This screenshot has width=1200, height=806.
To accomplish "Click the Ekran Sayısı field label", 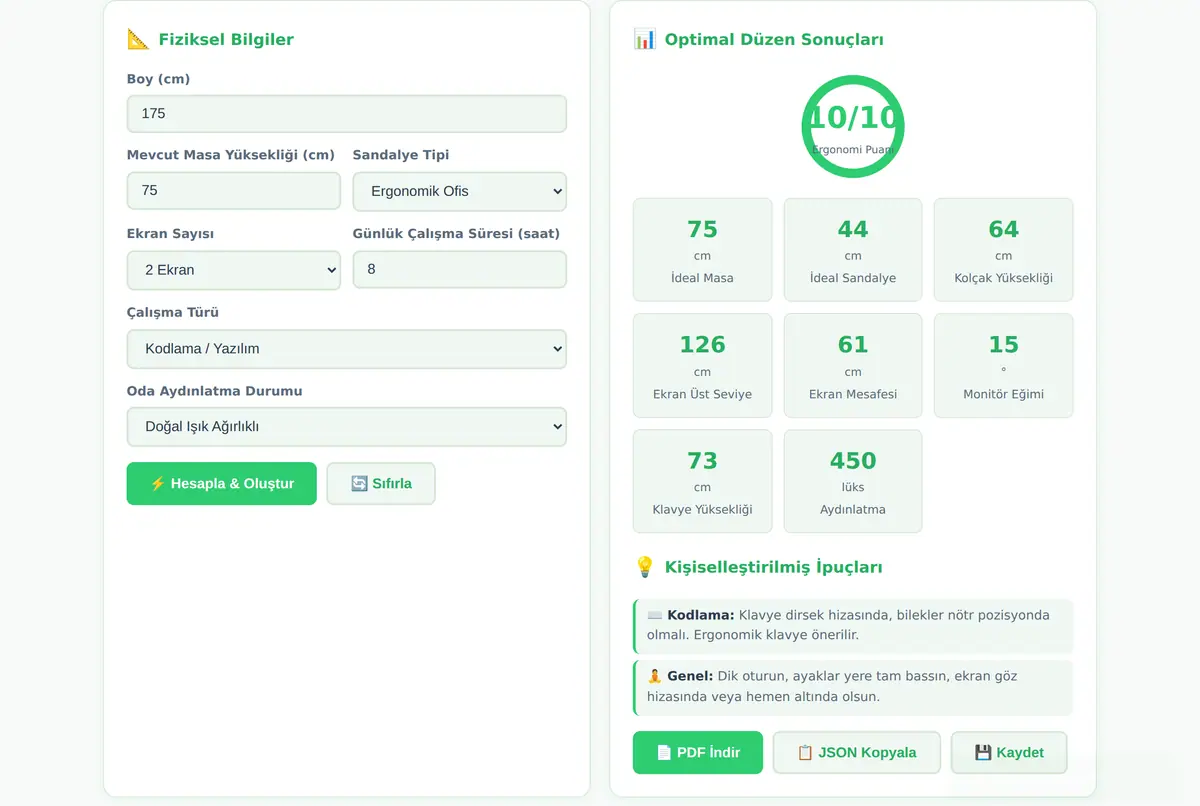I will (x=170, y=234).
